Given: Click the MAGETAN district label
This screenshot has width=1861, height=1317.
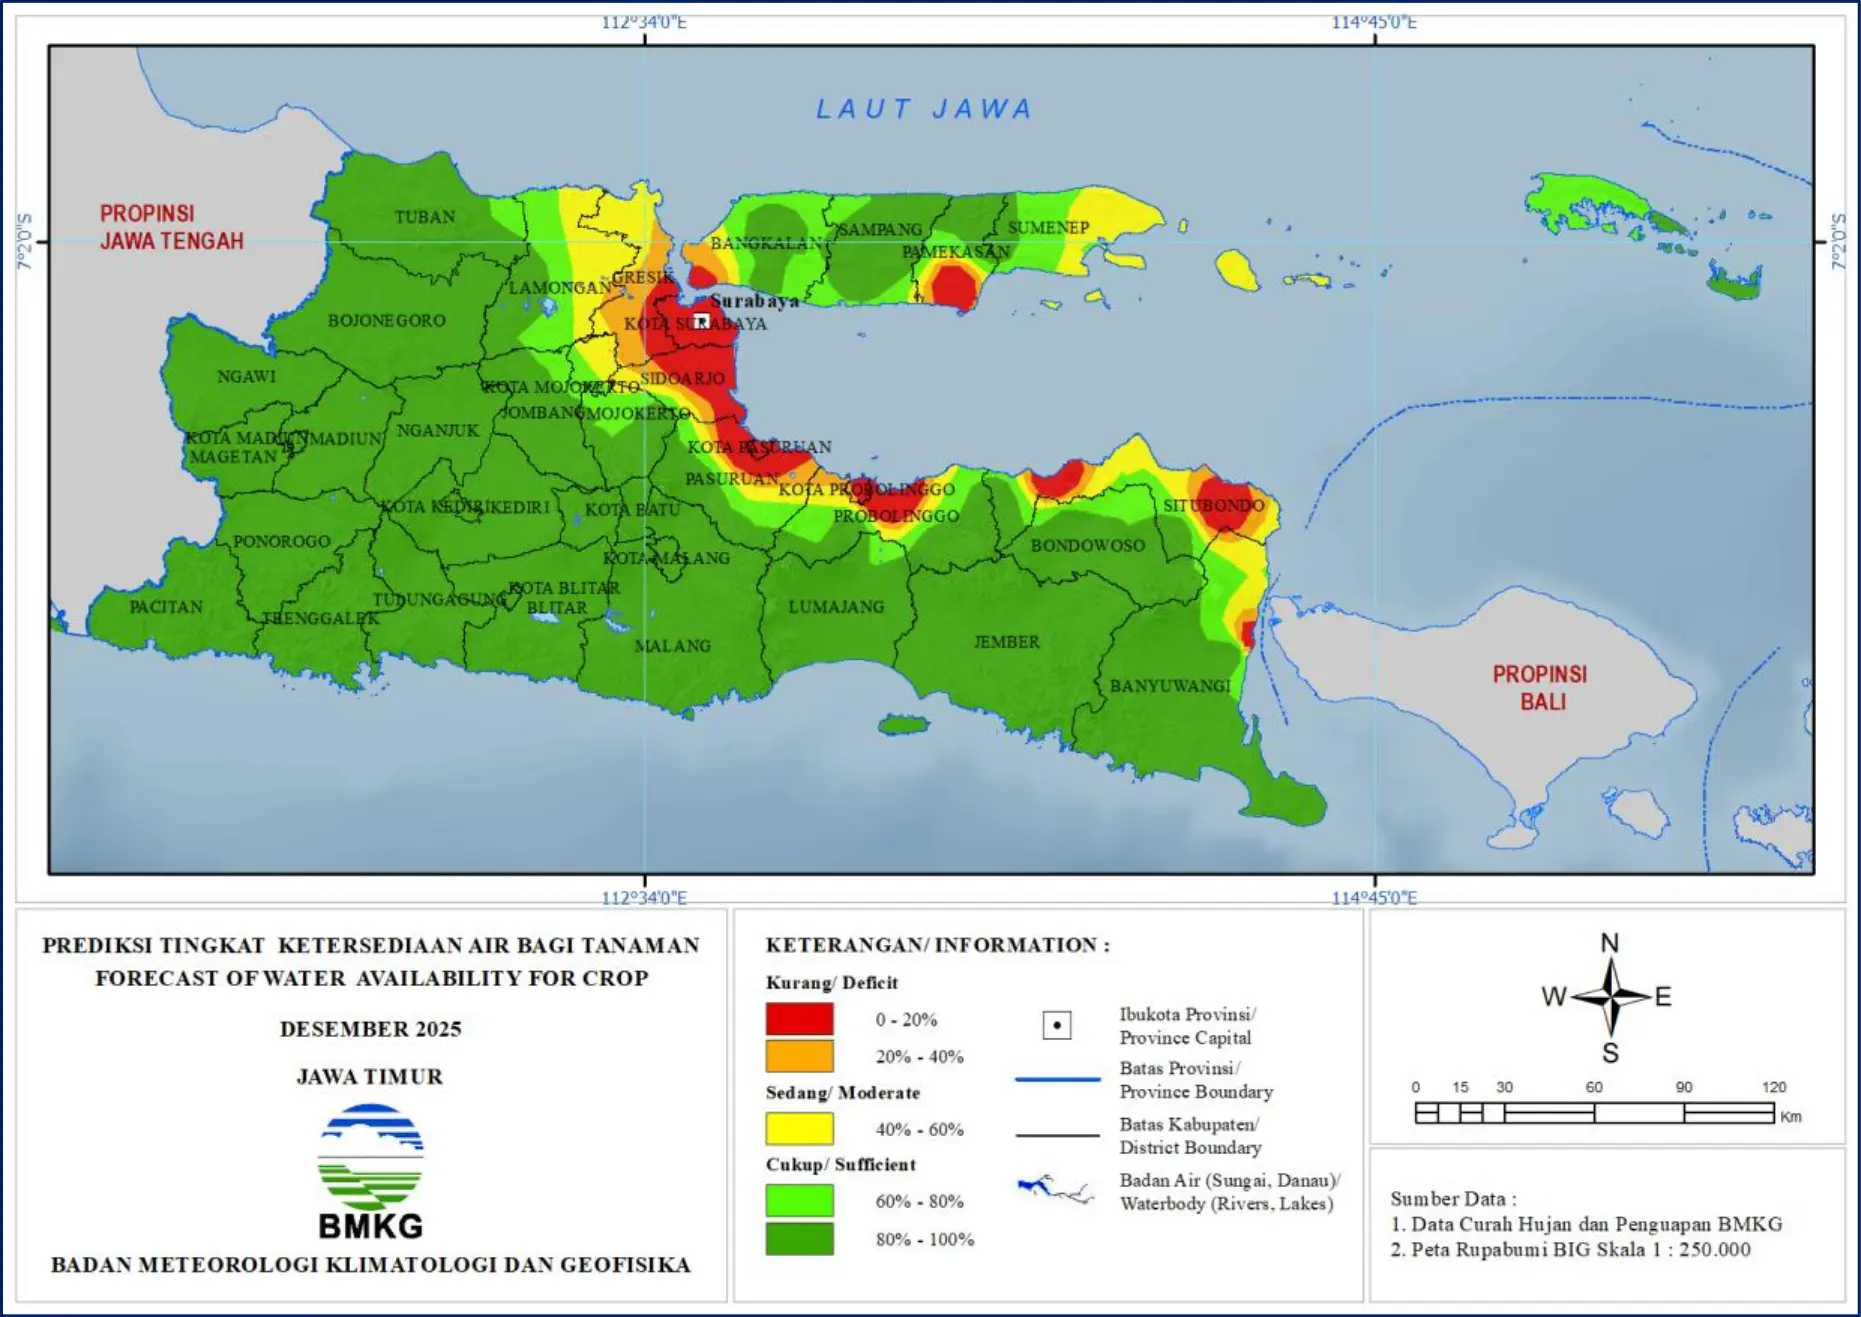Looking at the screenshot, I should 233,457.
